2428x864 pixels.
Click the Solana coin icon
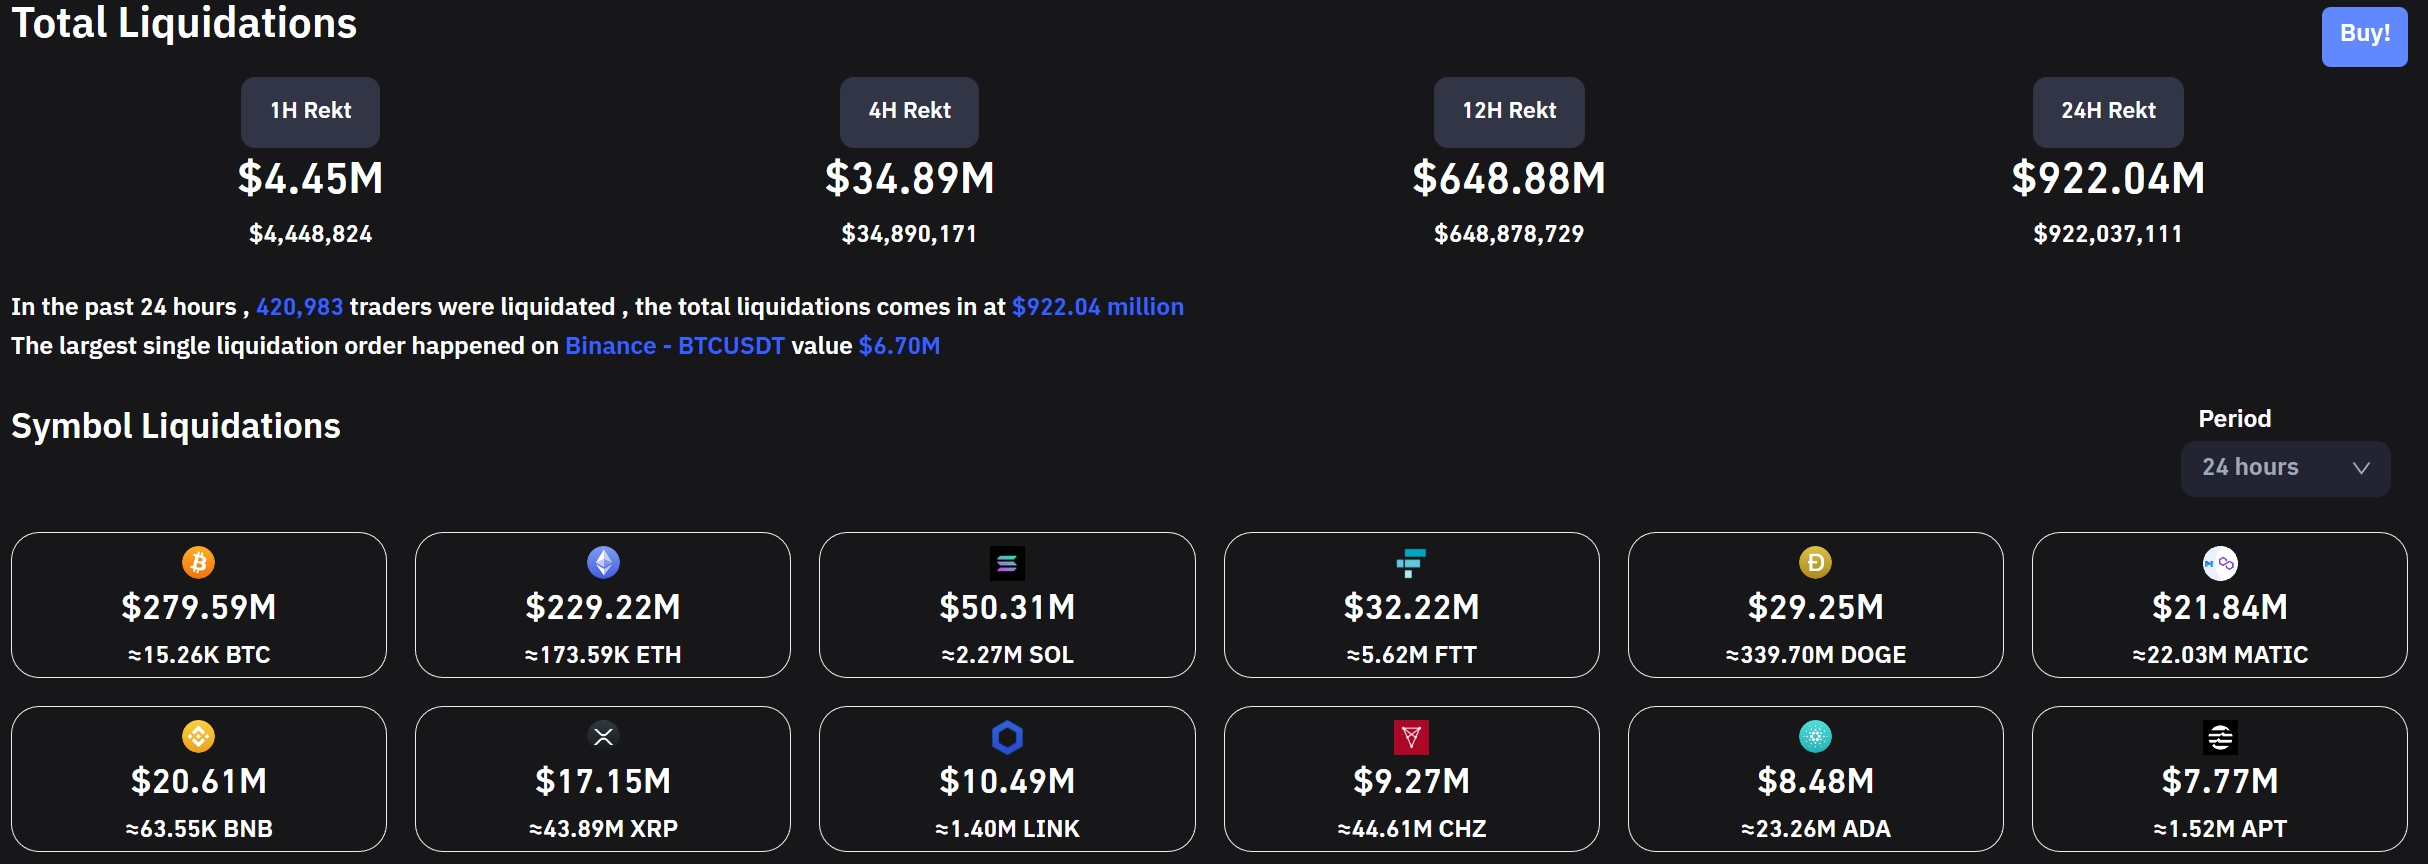point(1007,564)
